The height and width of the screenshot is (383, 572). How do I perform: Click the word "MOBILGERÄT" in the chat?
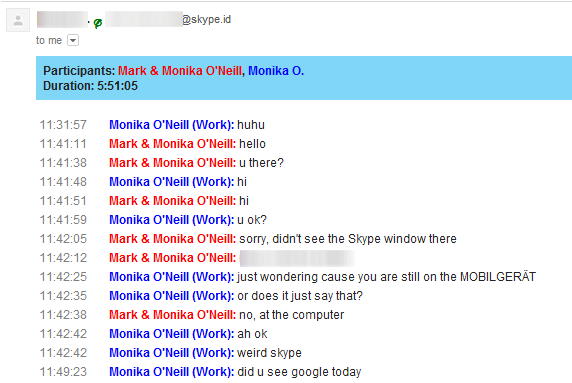click(498, 276)
